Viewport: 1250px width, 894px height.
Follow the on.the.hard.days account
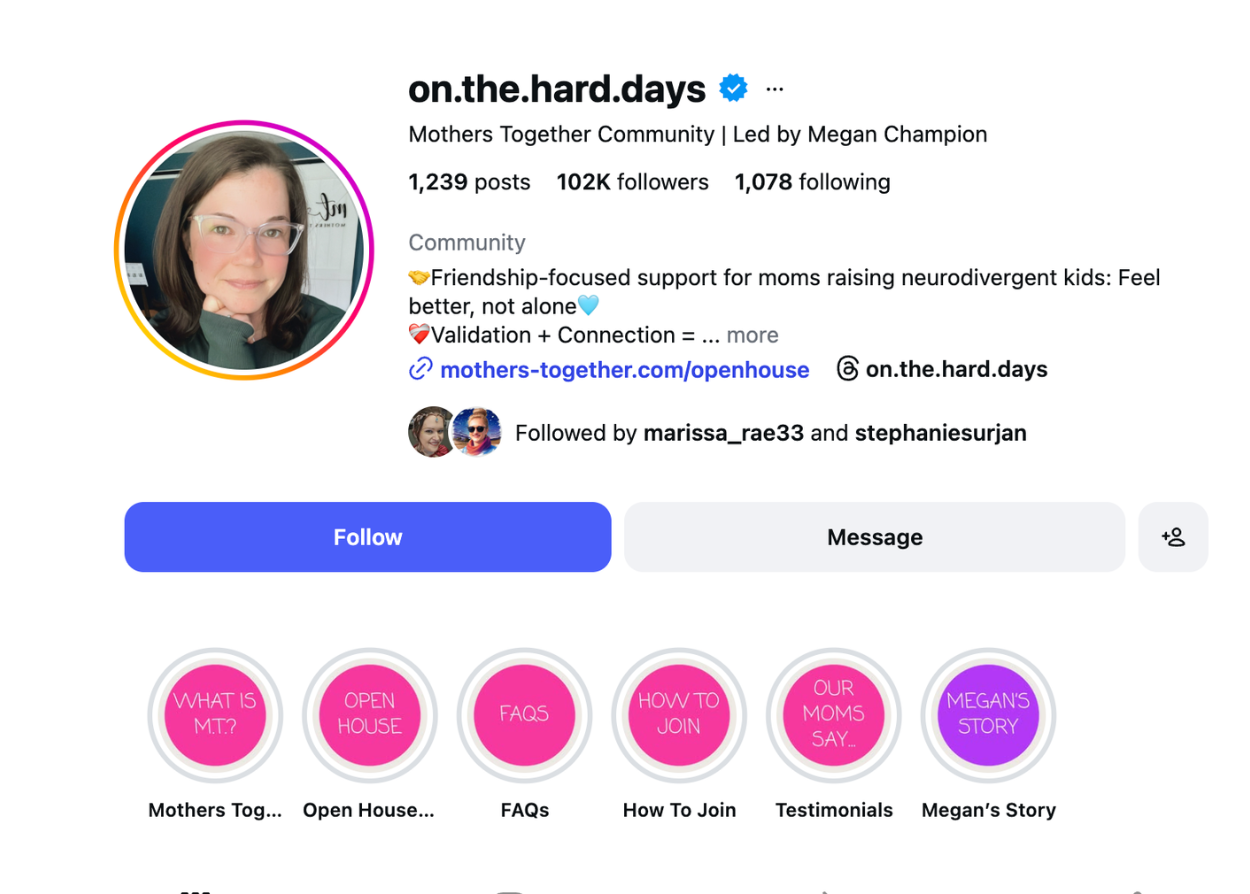coord(368,537)
